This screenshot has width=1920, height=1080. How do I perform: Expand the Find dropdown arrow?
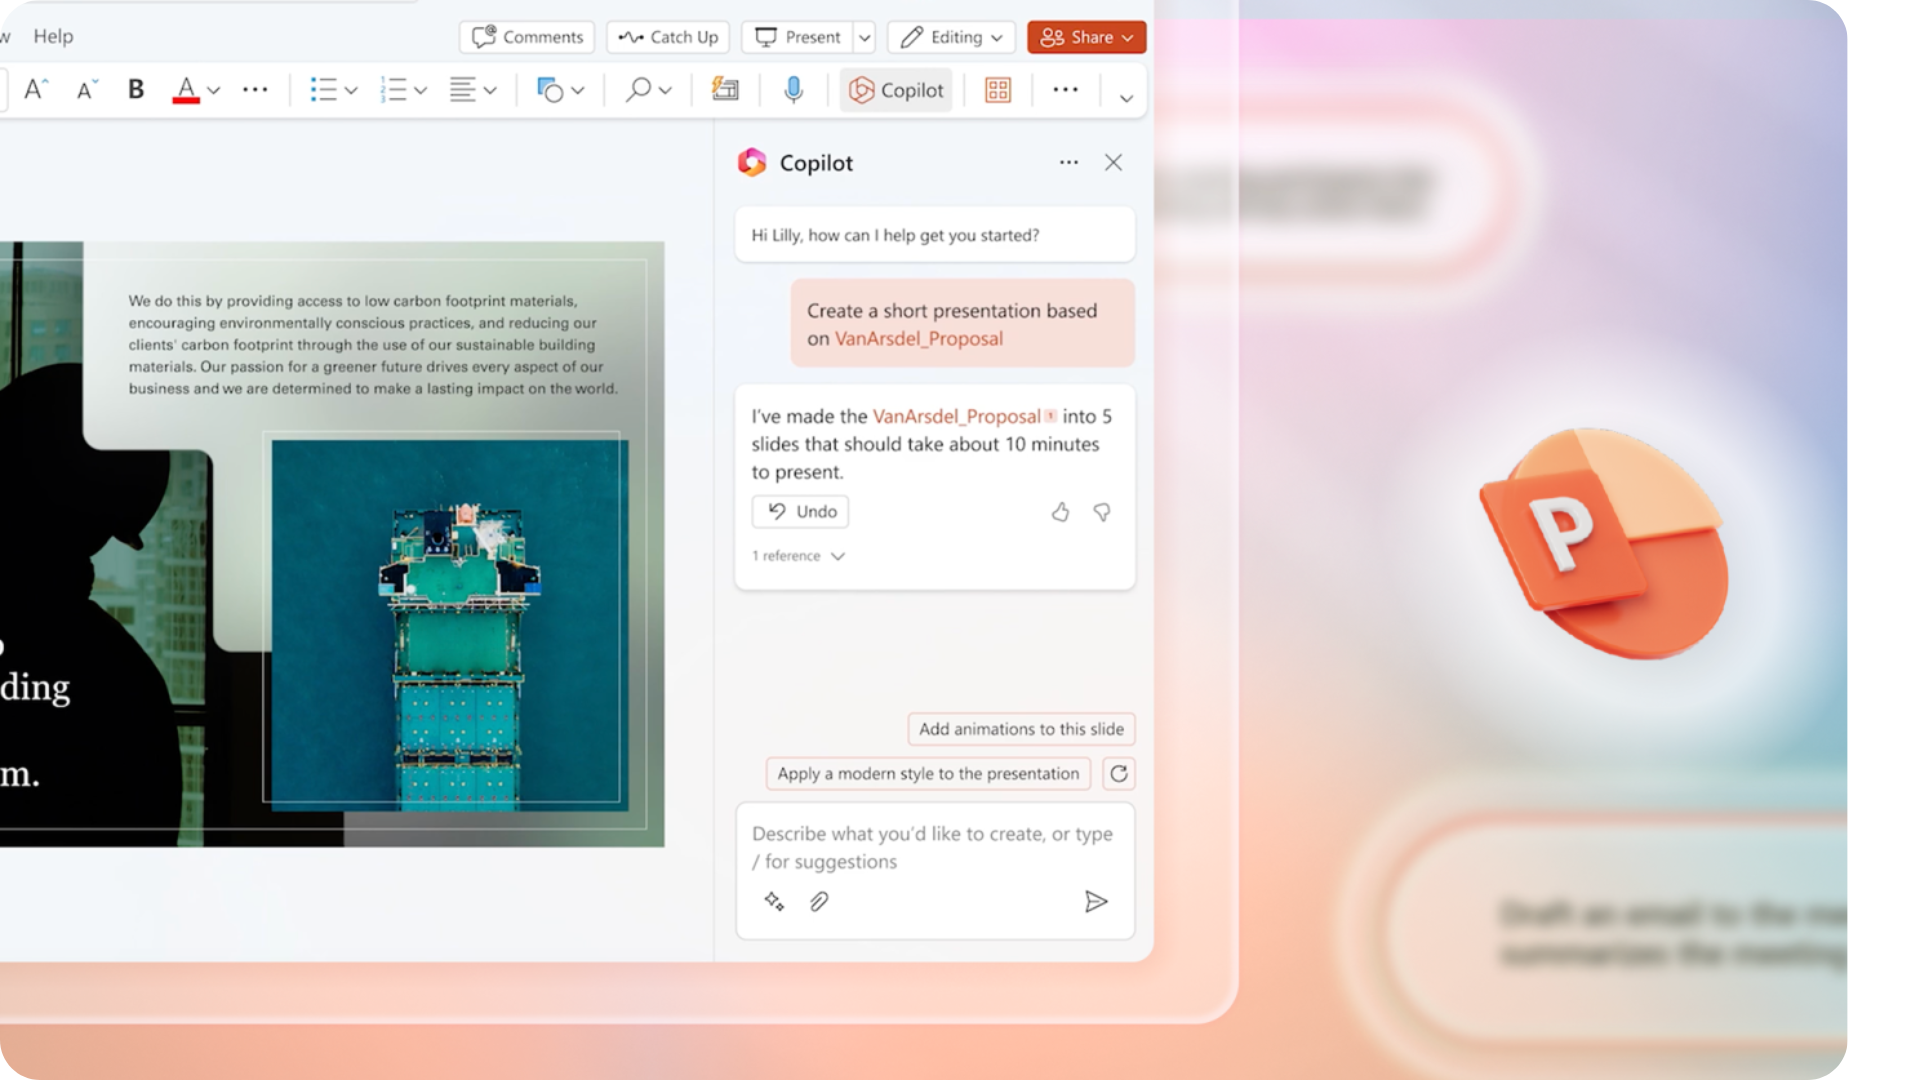[x=666, y=91]
